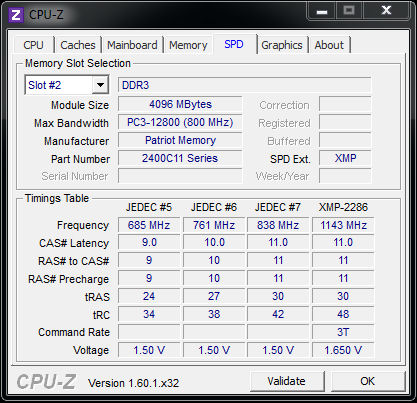Viewport: 417px width, 403px height.
Task: Open the Caches tab
Action: coord(78,45)
